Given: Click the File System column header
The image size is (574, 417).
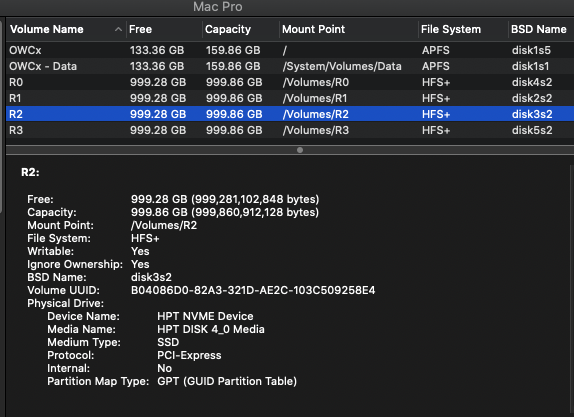Looking at the screenshot, I should coord(463,29).
